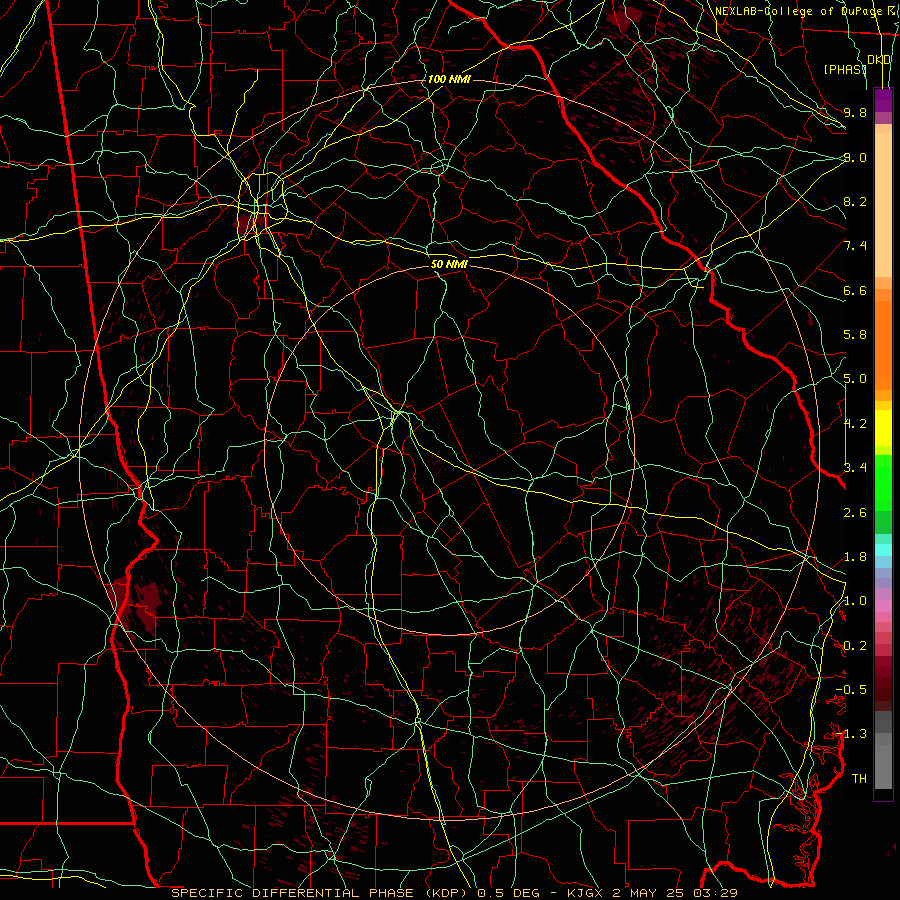Select the pink segment of the color bar
Screen dimensions: 900x900
883,606
